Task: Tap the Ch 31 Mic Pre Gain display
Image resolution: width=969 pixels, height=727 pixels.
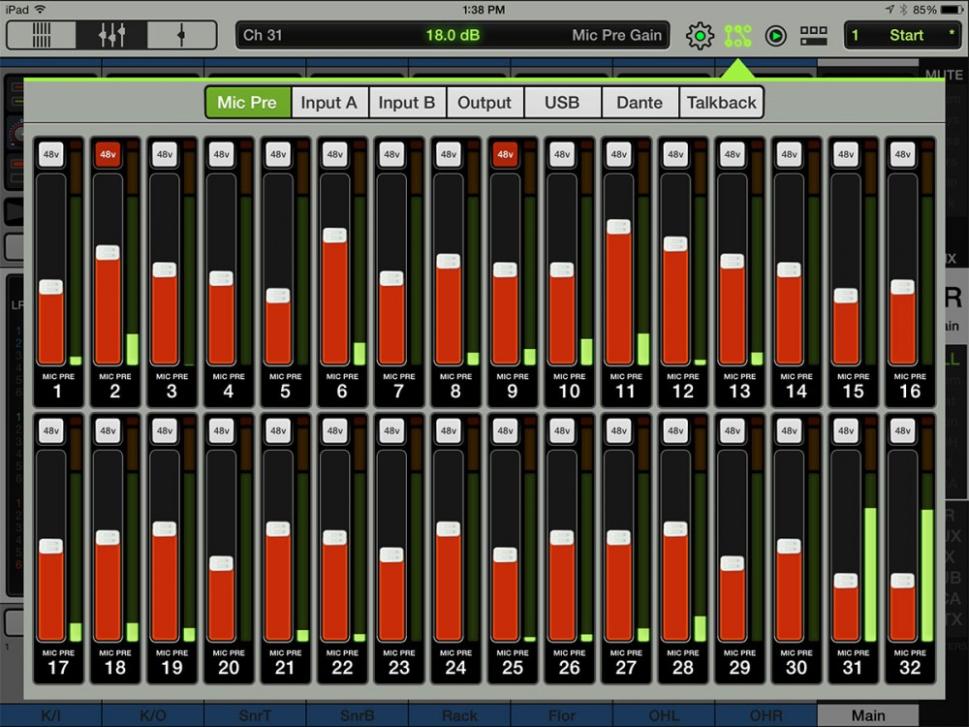Action: 452,36
